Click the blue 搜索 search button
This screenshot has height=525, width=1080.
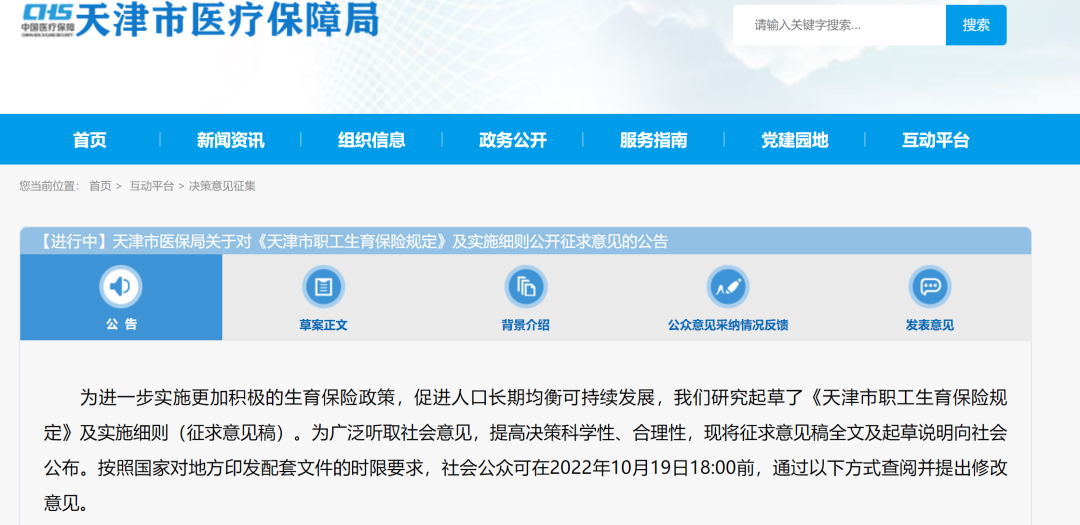976,25
